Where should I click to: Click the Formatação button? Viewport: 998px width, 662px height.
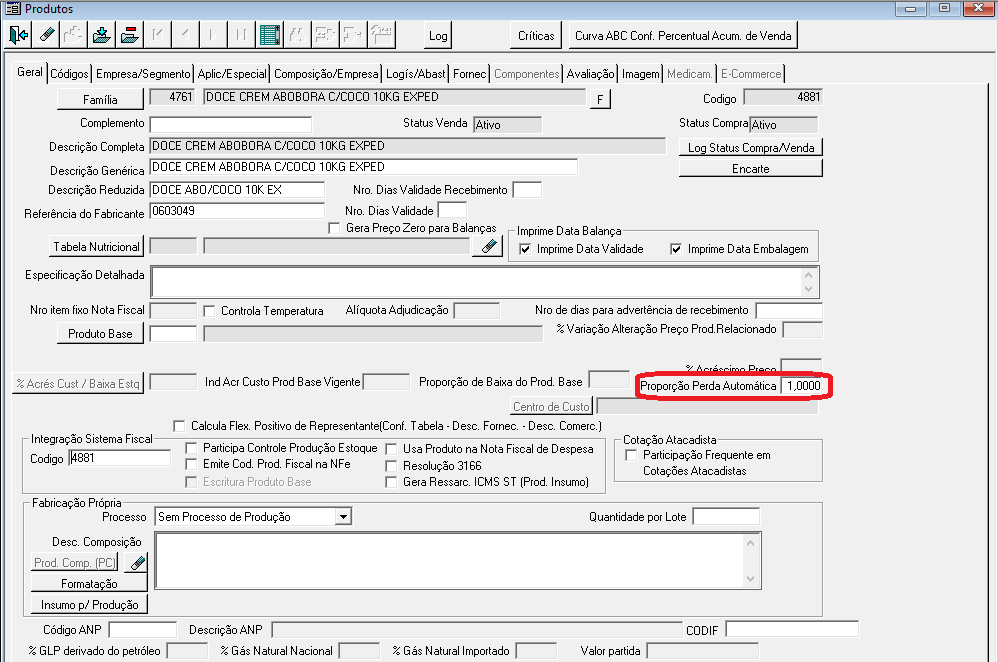pos(89,583)
